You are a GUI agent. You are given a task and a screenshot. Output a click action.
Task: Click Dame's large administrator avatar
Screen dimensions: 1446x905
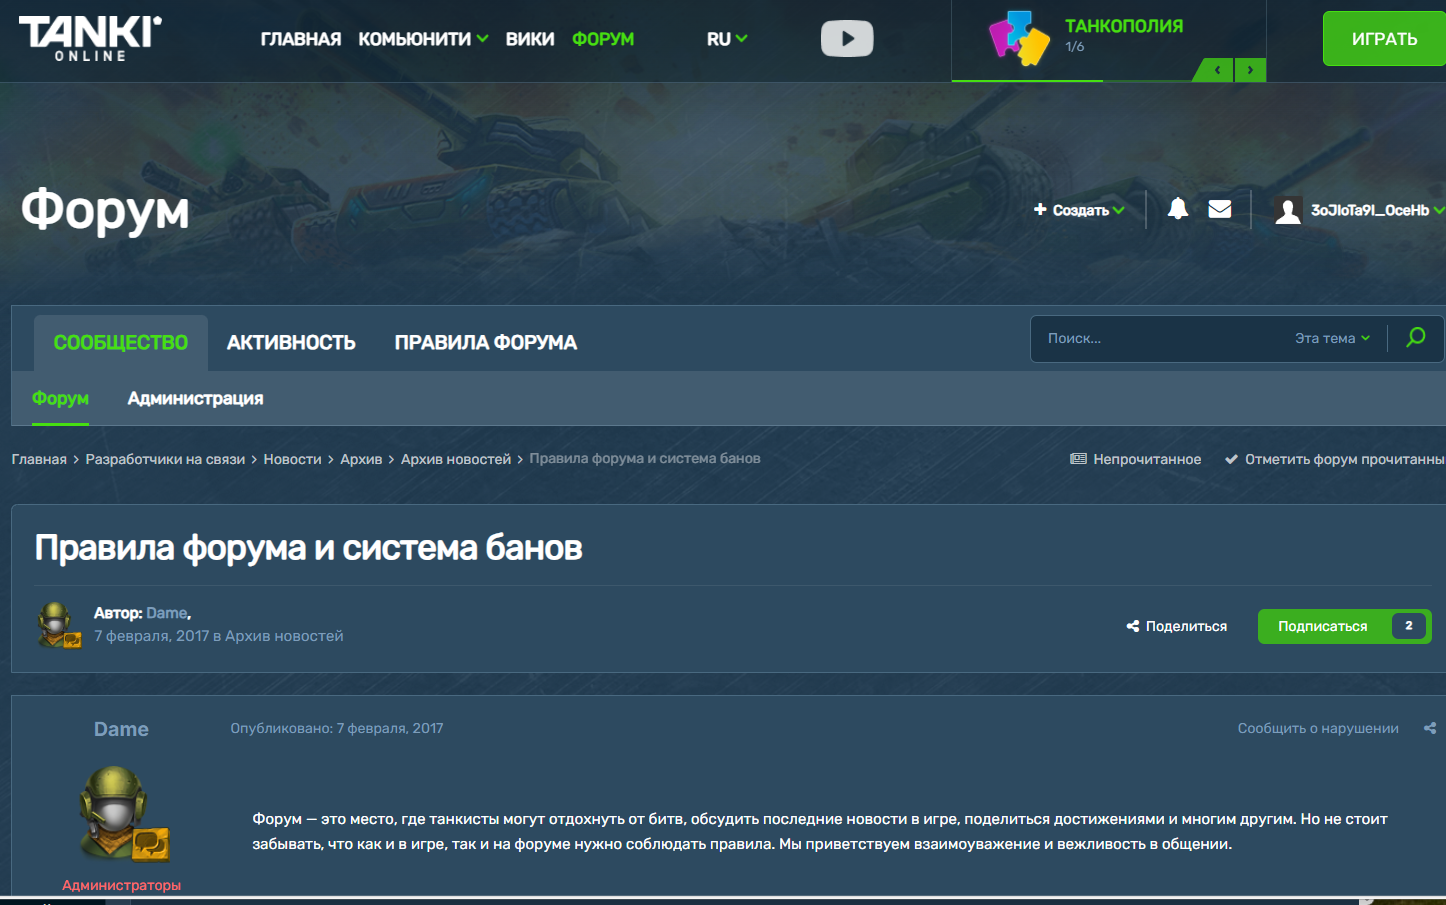pyautogui.click(x=124, y=814)
